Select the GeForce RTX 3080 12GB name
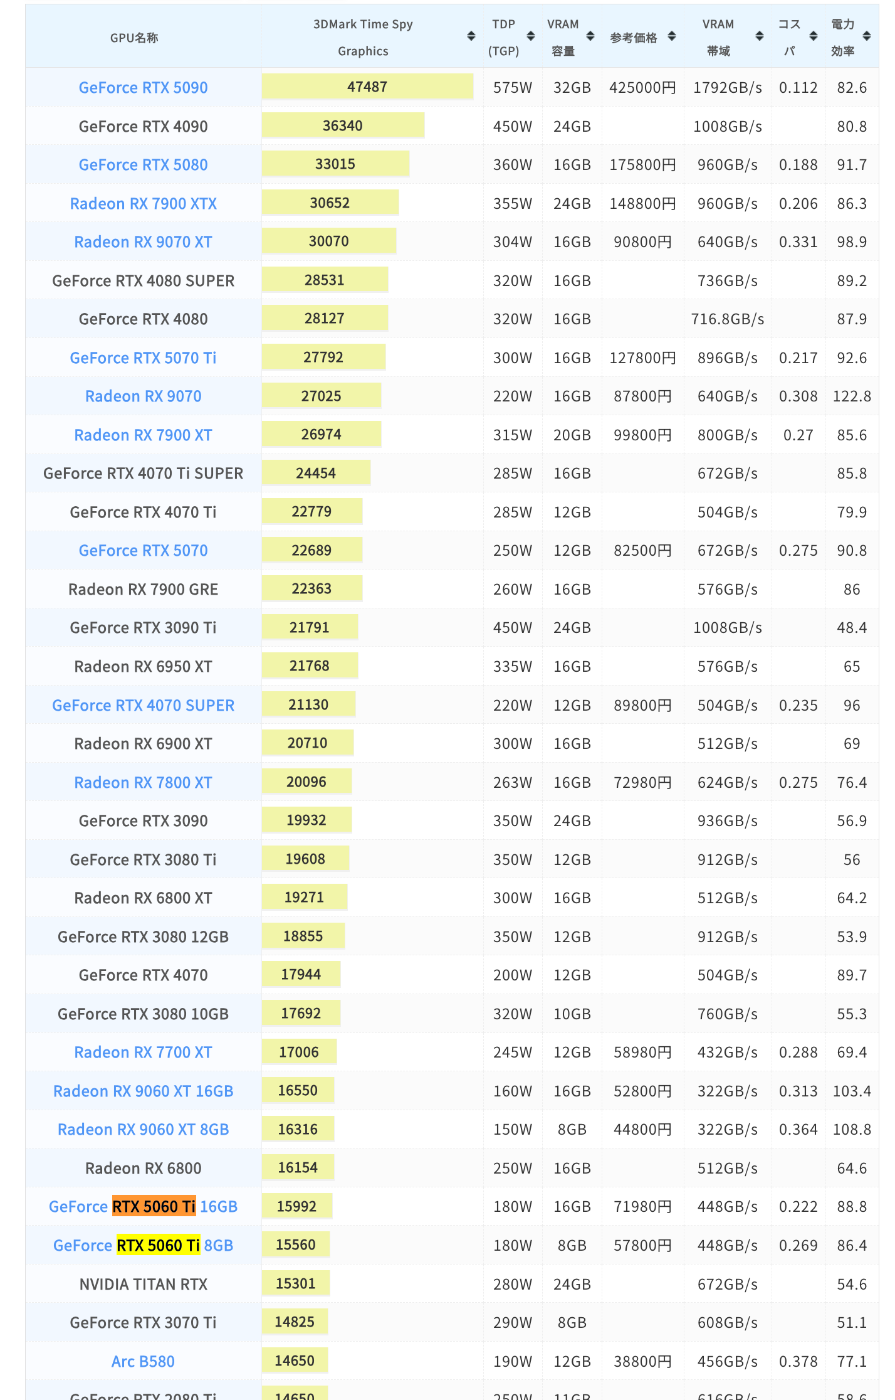 tap(143, 937)
